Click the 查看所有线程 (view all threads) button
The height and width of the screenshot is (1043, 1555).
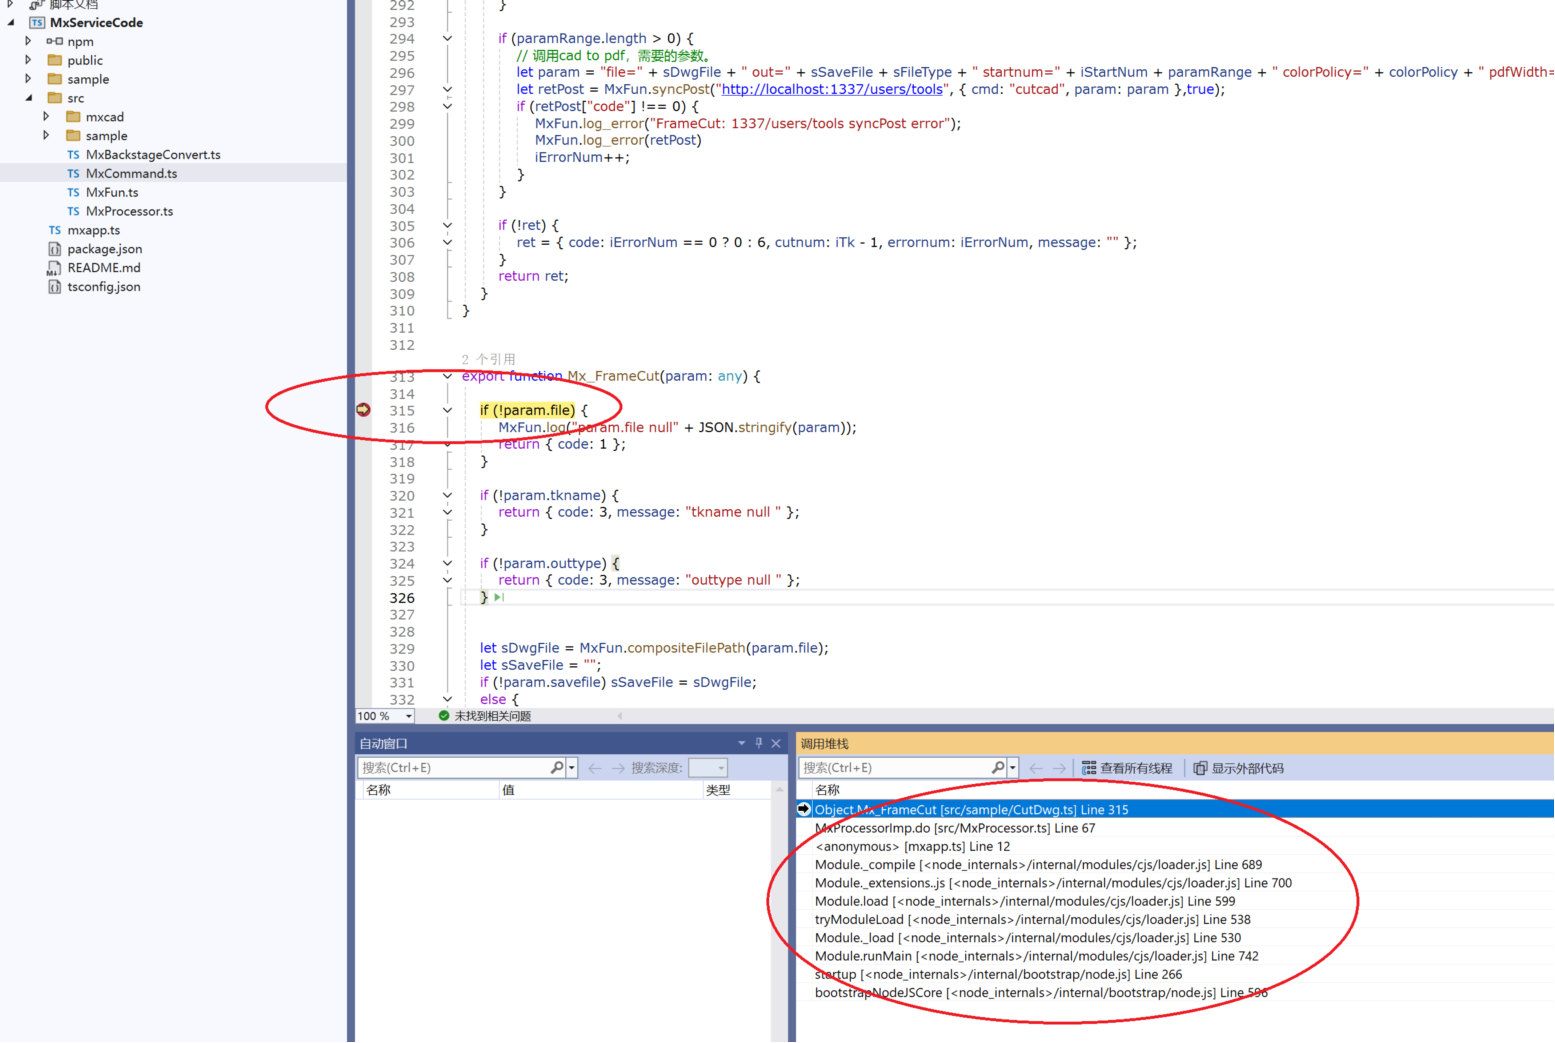[x=1126, y=768]
